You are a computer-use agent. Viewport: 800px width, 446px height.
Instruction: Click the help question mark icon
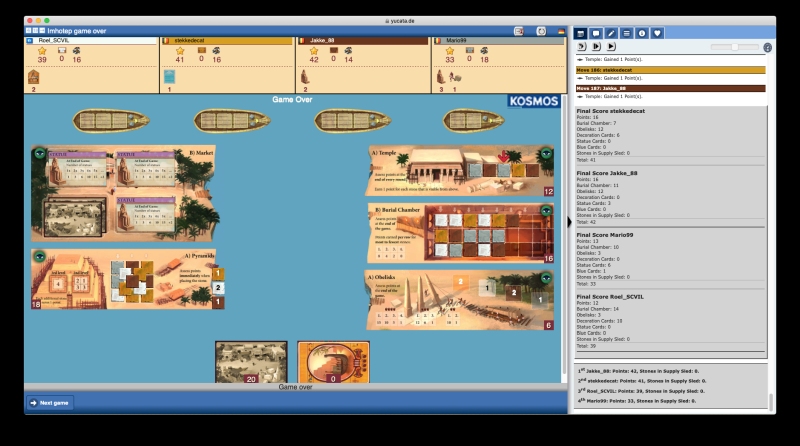click(767, 47)
